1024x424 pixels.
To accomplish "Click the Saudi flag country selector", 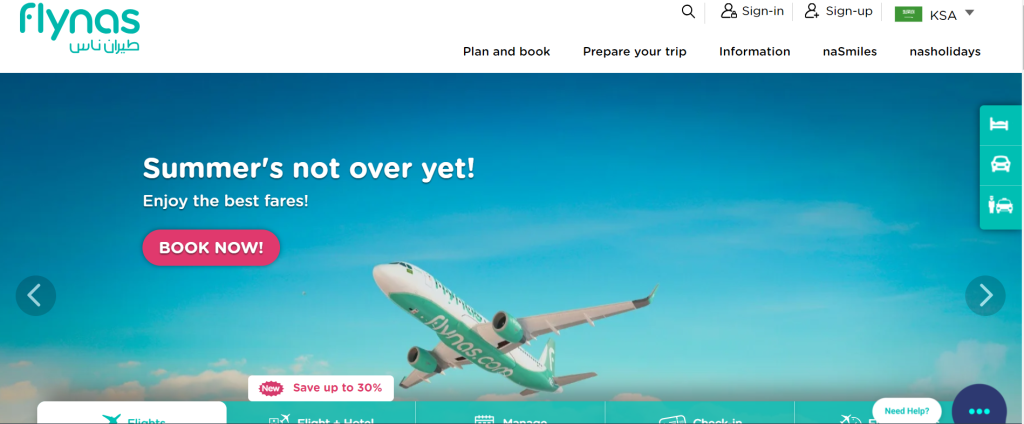I will click(x=908, y=14).
